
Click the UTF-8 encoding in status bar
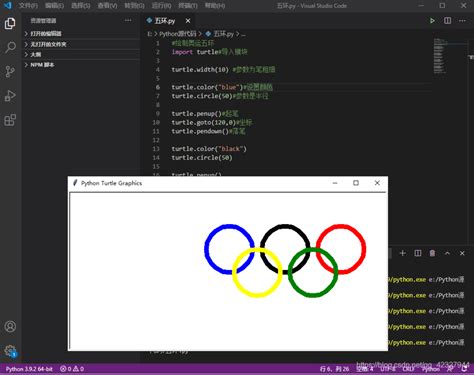tap(388, 369)
